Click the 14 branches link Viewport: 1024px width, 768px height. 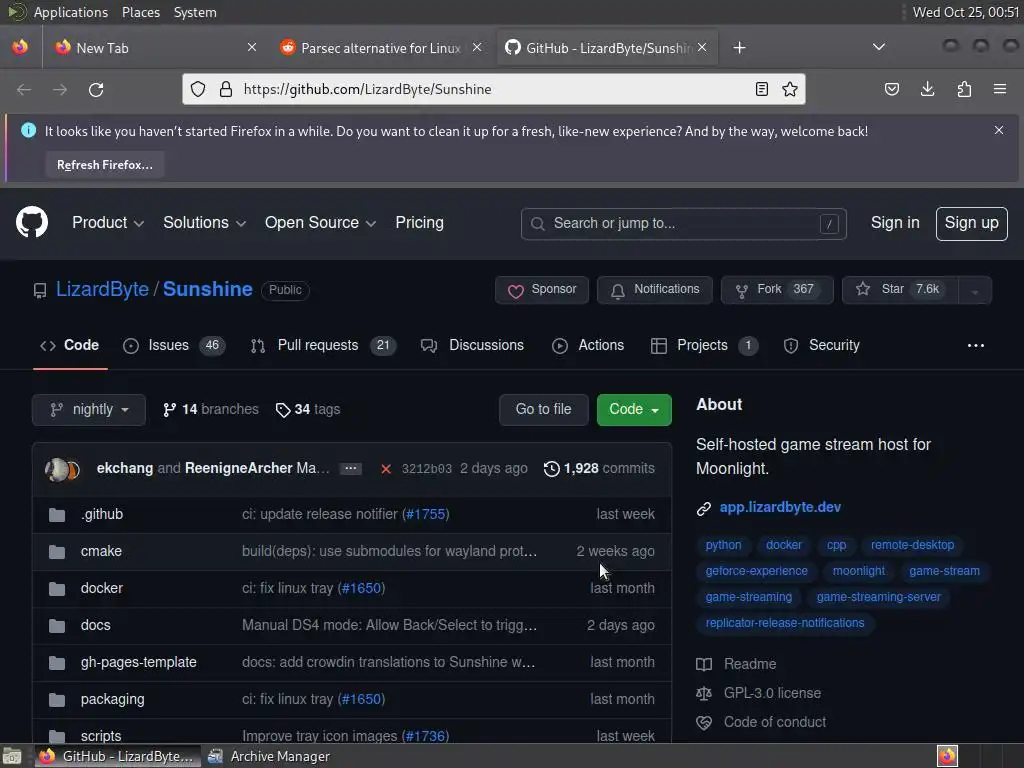tap(210, 409)
